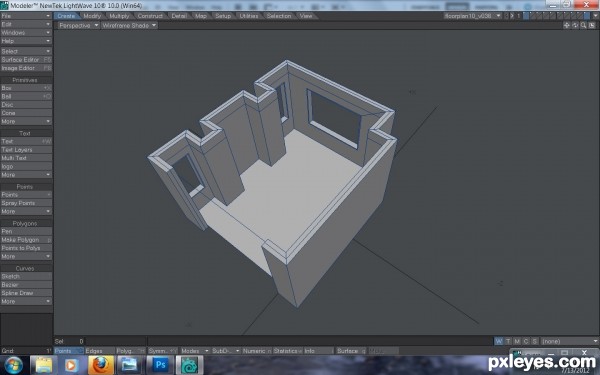Viewport: 600px width, 375px height.
Task: Enable Edges selection mode
Action: point(99,351)
